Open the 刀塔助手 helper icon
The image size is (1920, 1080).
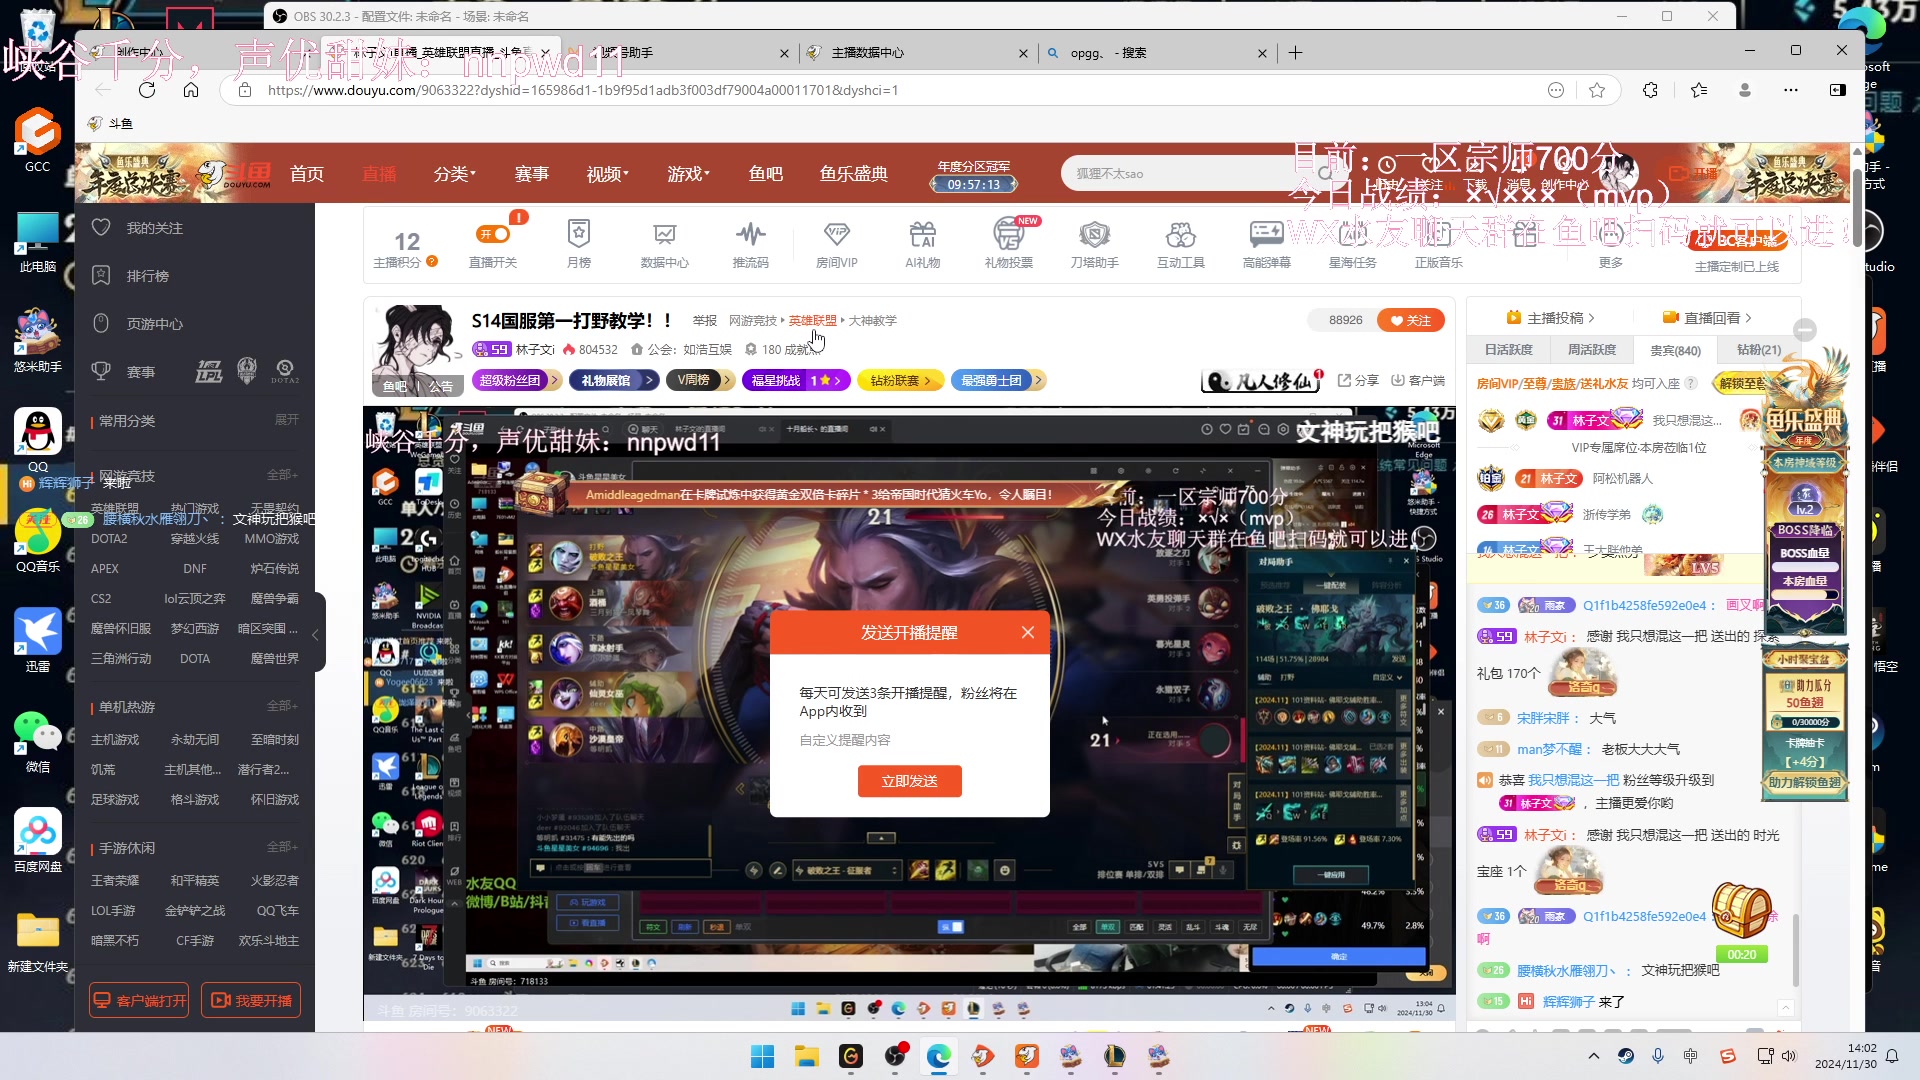click(x=1095, y=243)
